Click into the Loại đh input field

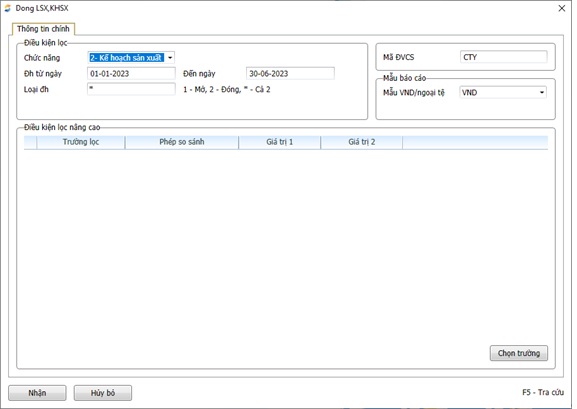(131, 89)
